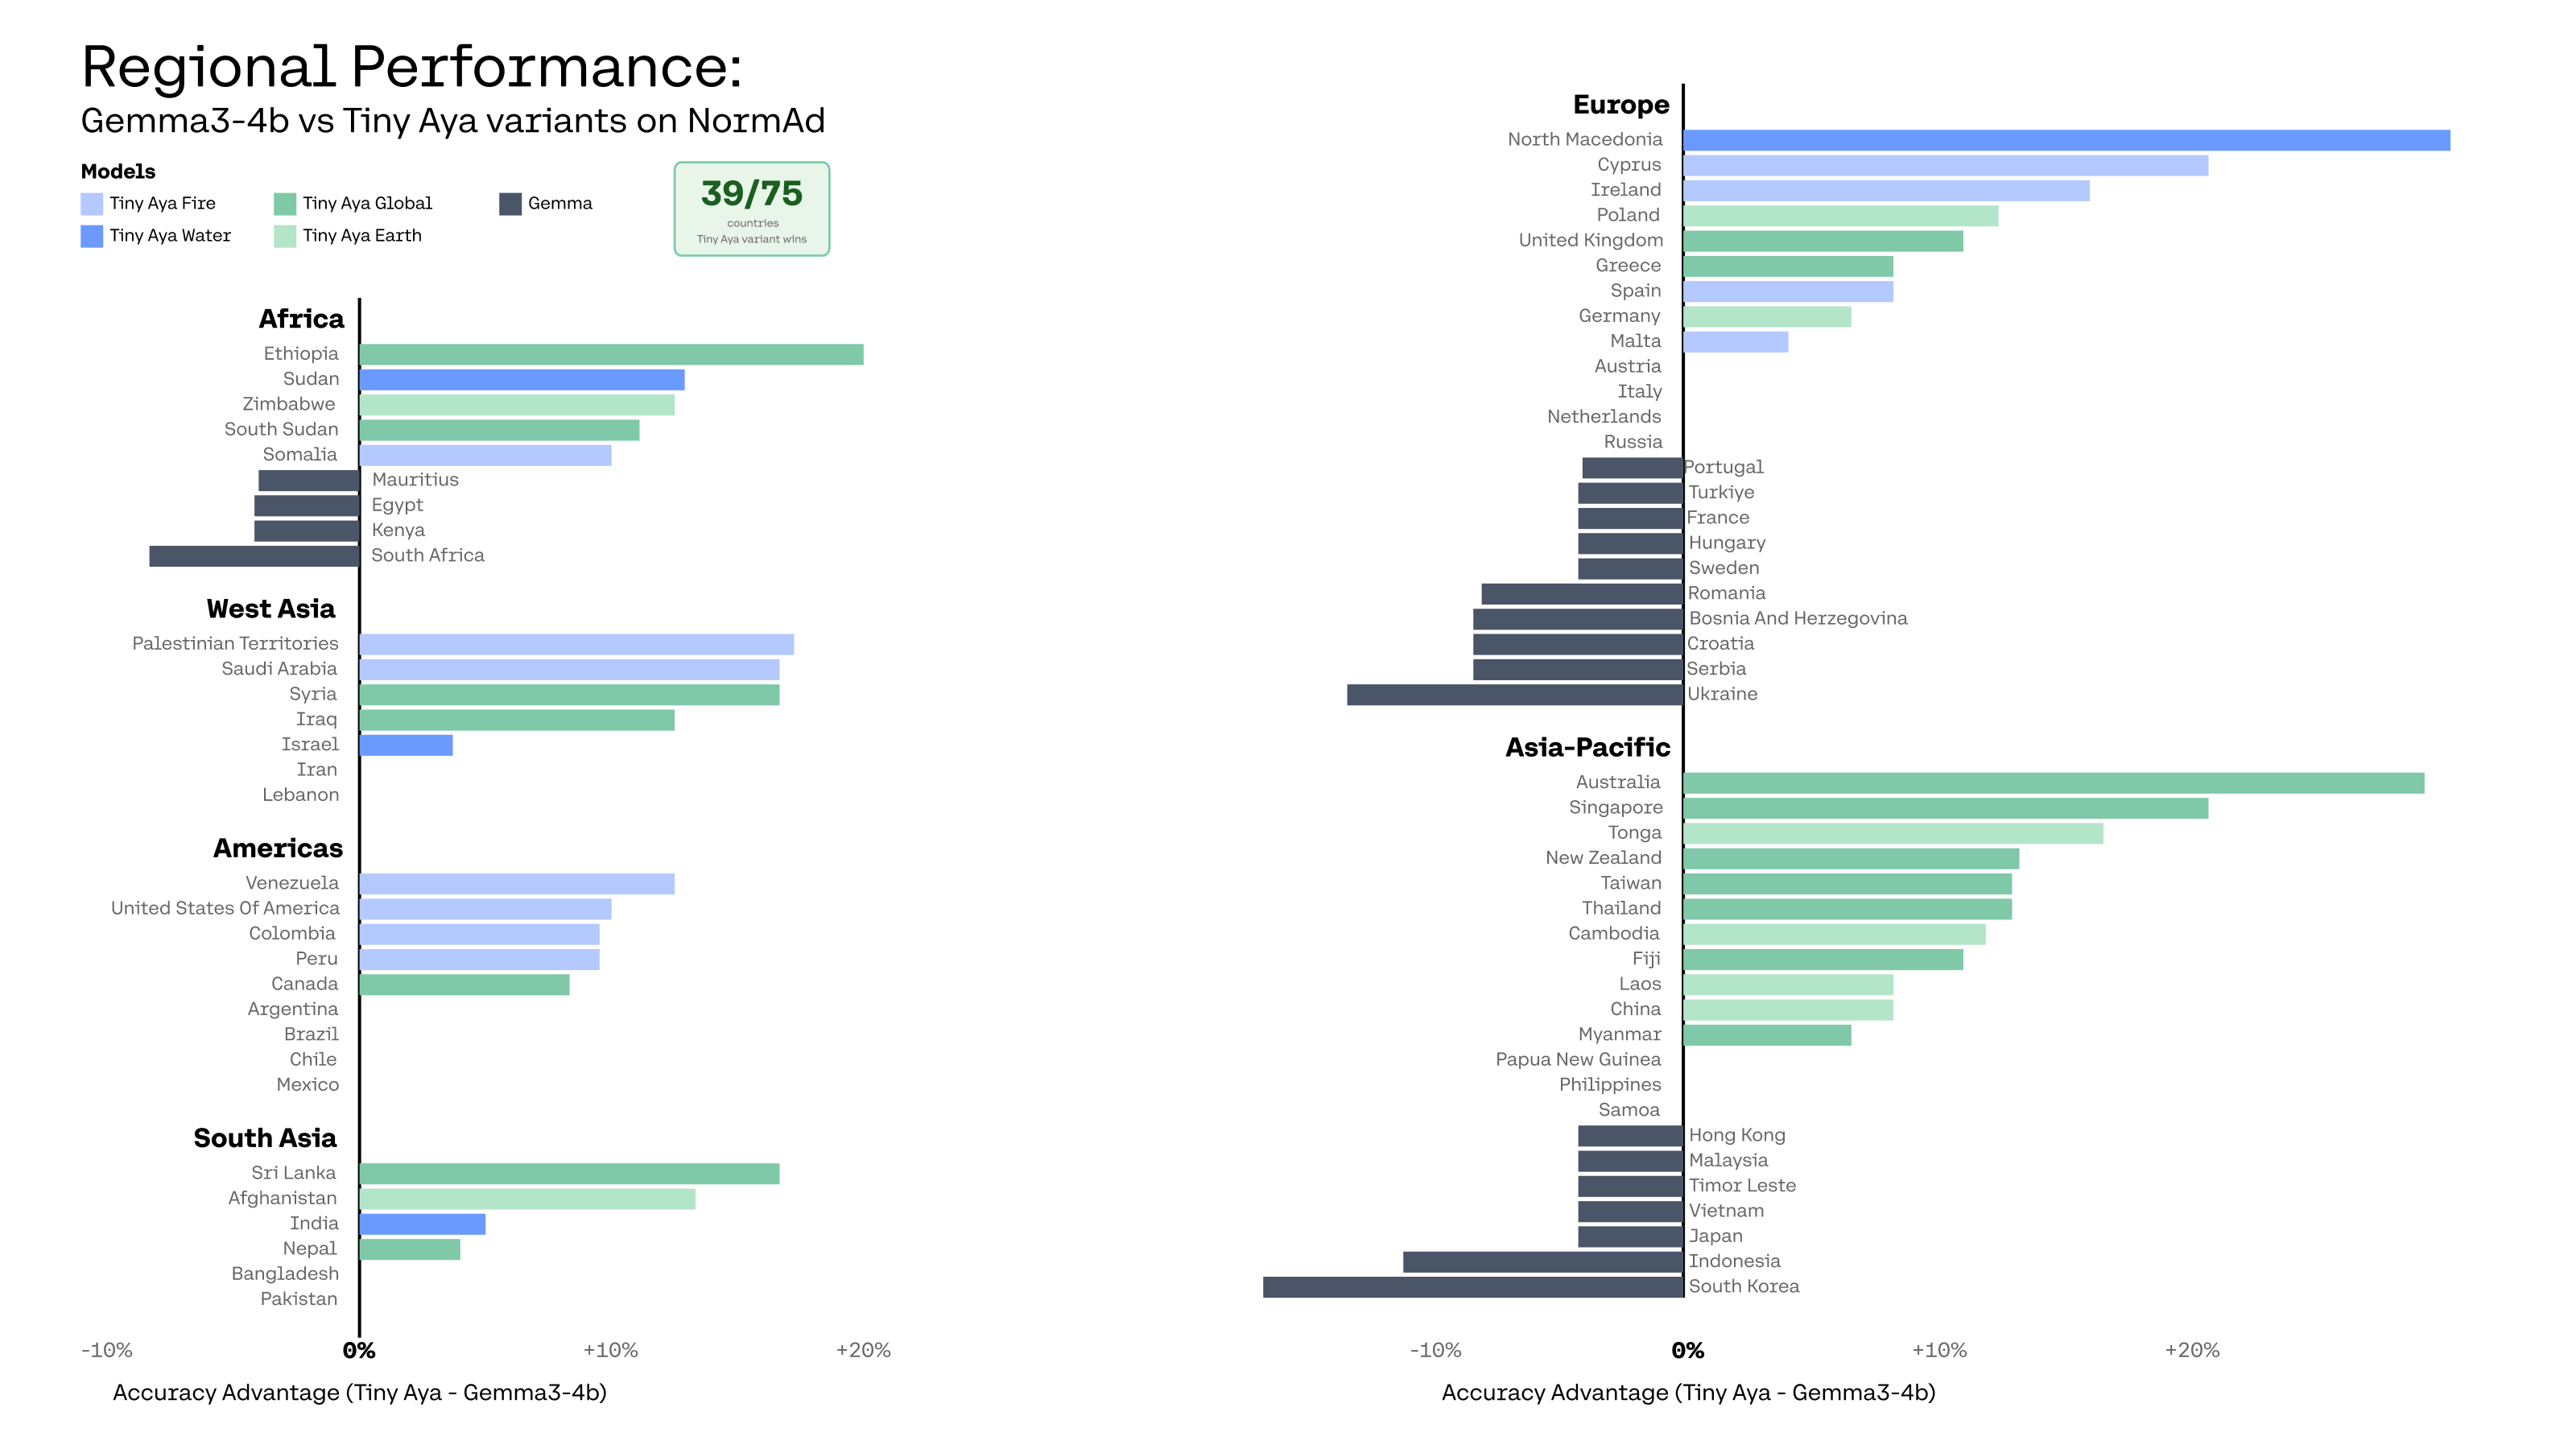Click the South Korea negative bar
The height and width of the screenshot is (1449, 2576).
1473,1287
